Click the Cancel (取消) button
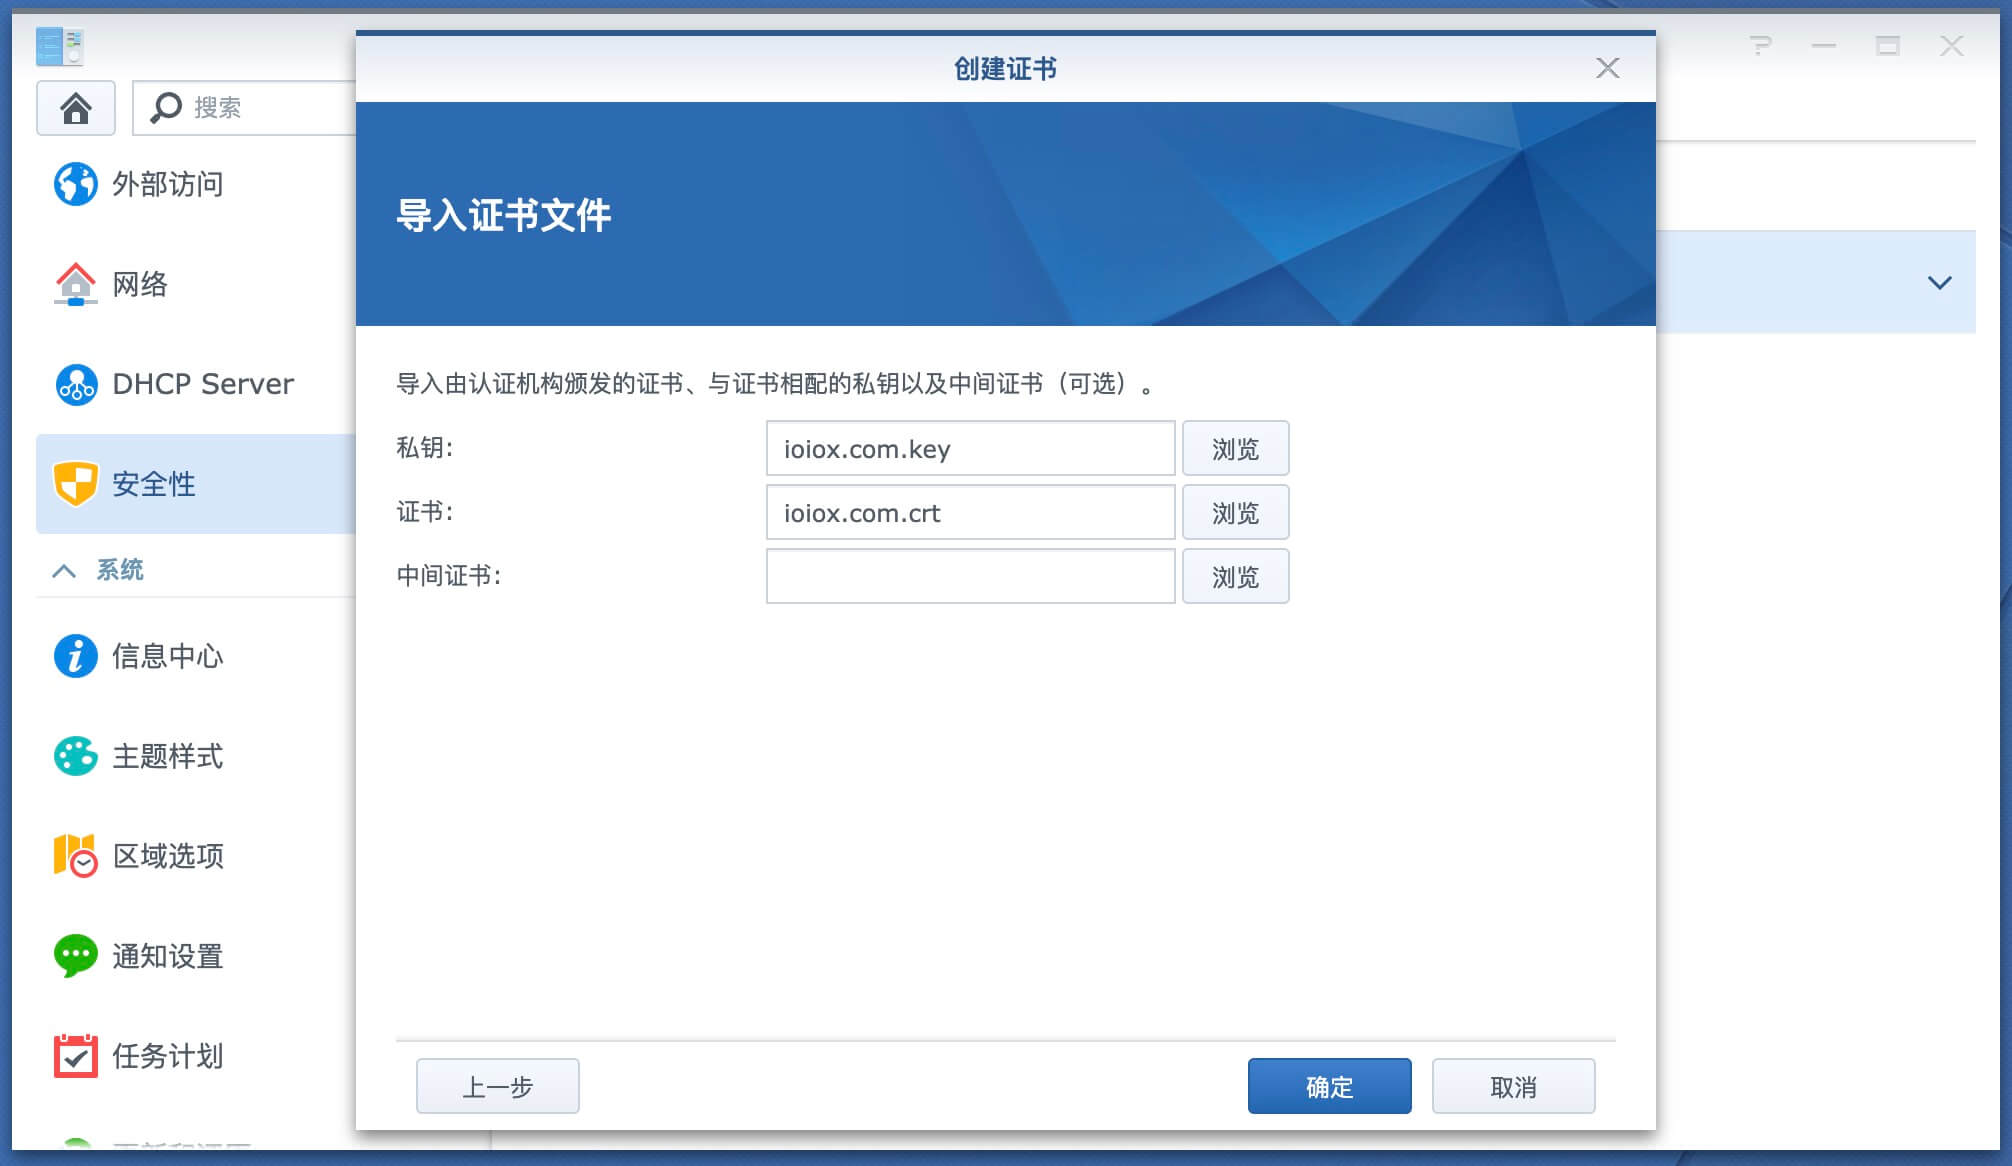2012x1166 pixels. (1513, 1086)
